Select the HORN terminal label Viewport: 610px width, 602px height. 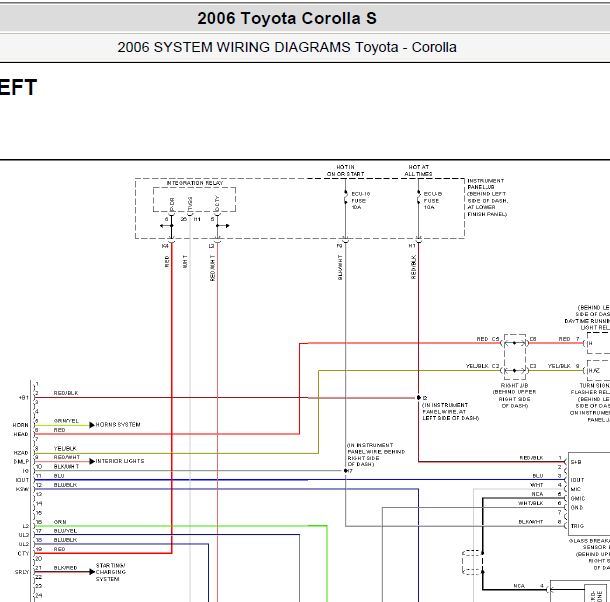[x=21, y=425]
